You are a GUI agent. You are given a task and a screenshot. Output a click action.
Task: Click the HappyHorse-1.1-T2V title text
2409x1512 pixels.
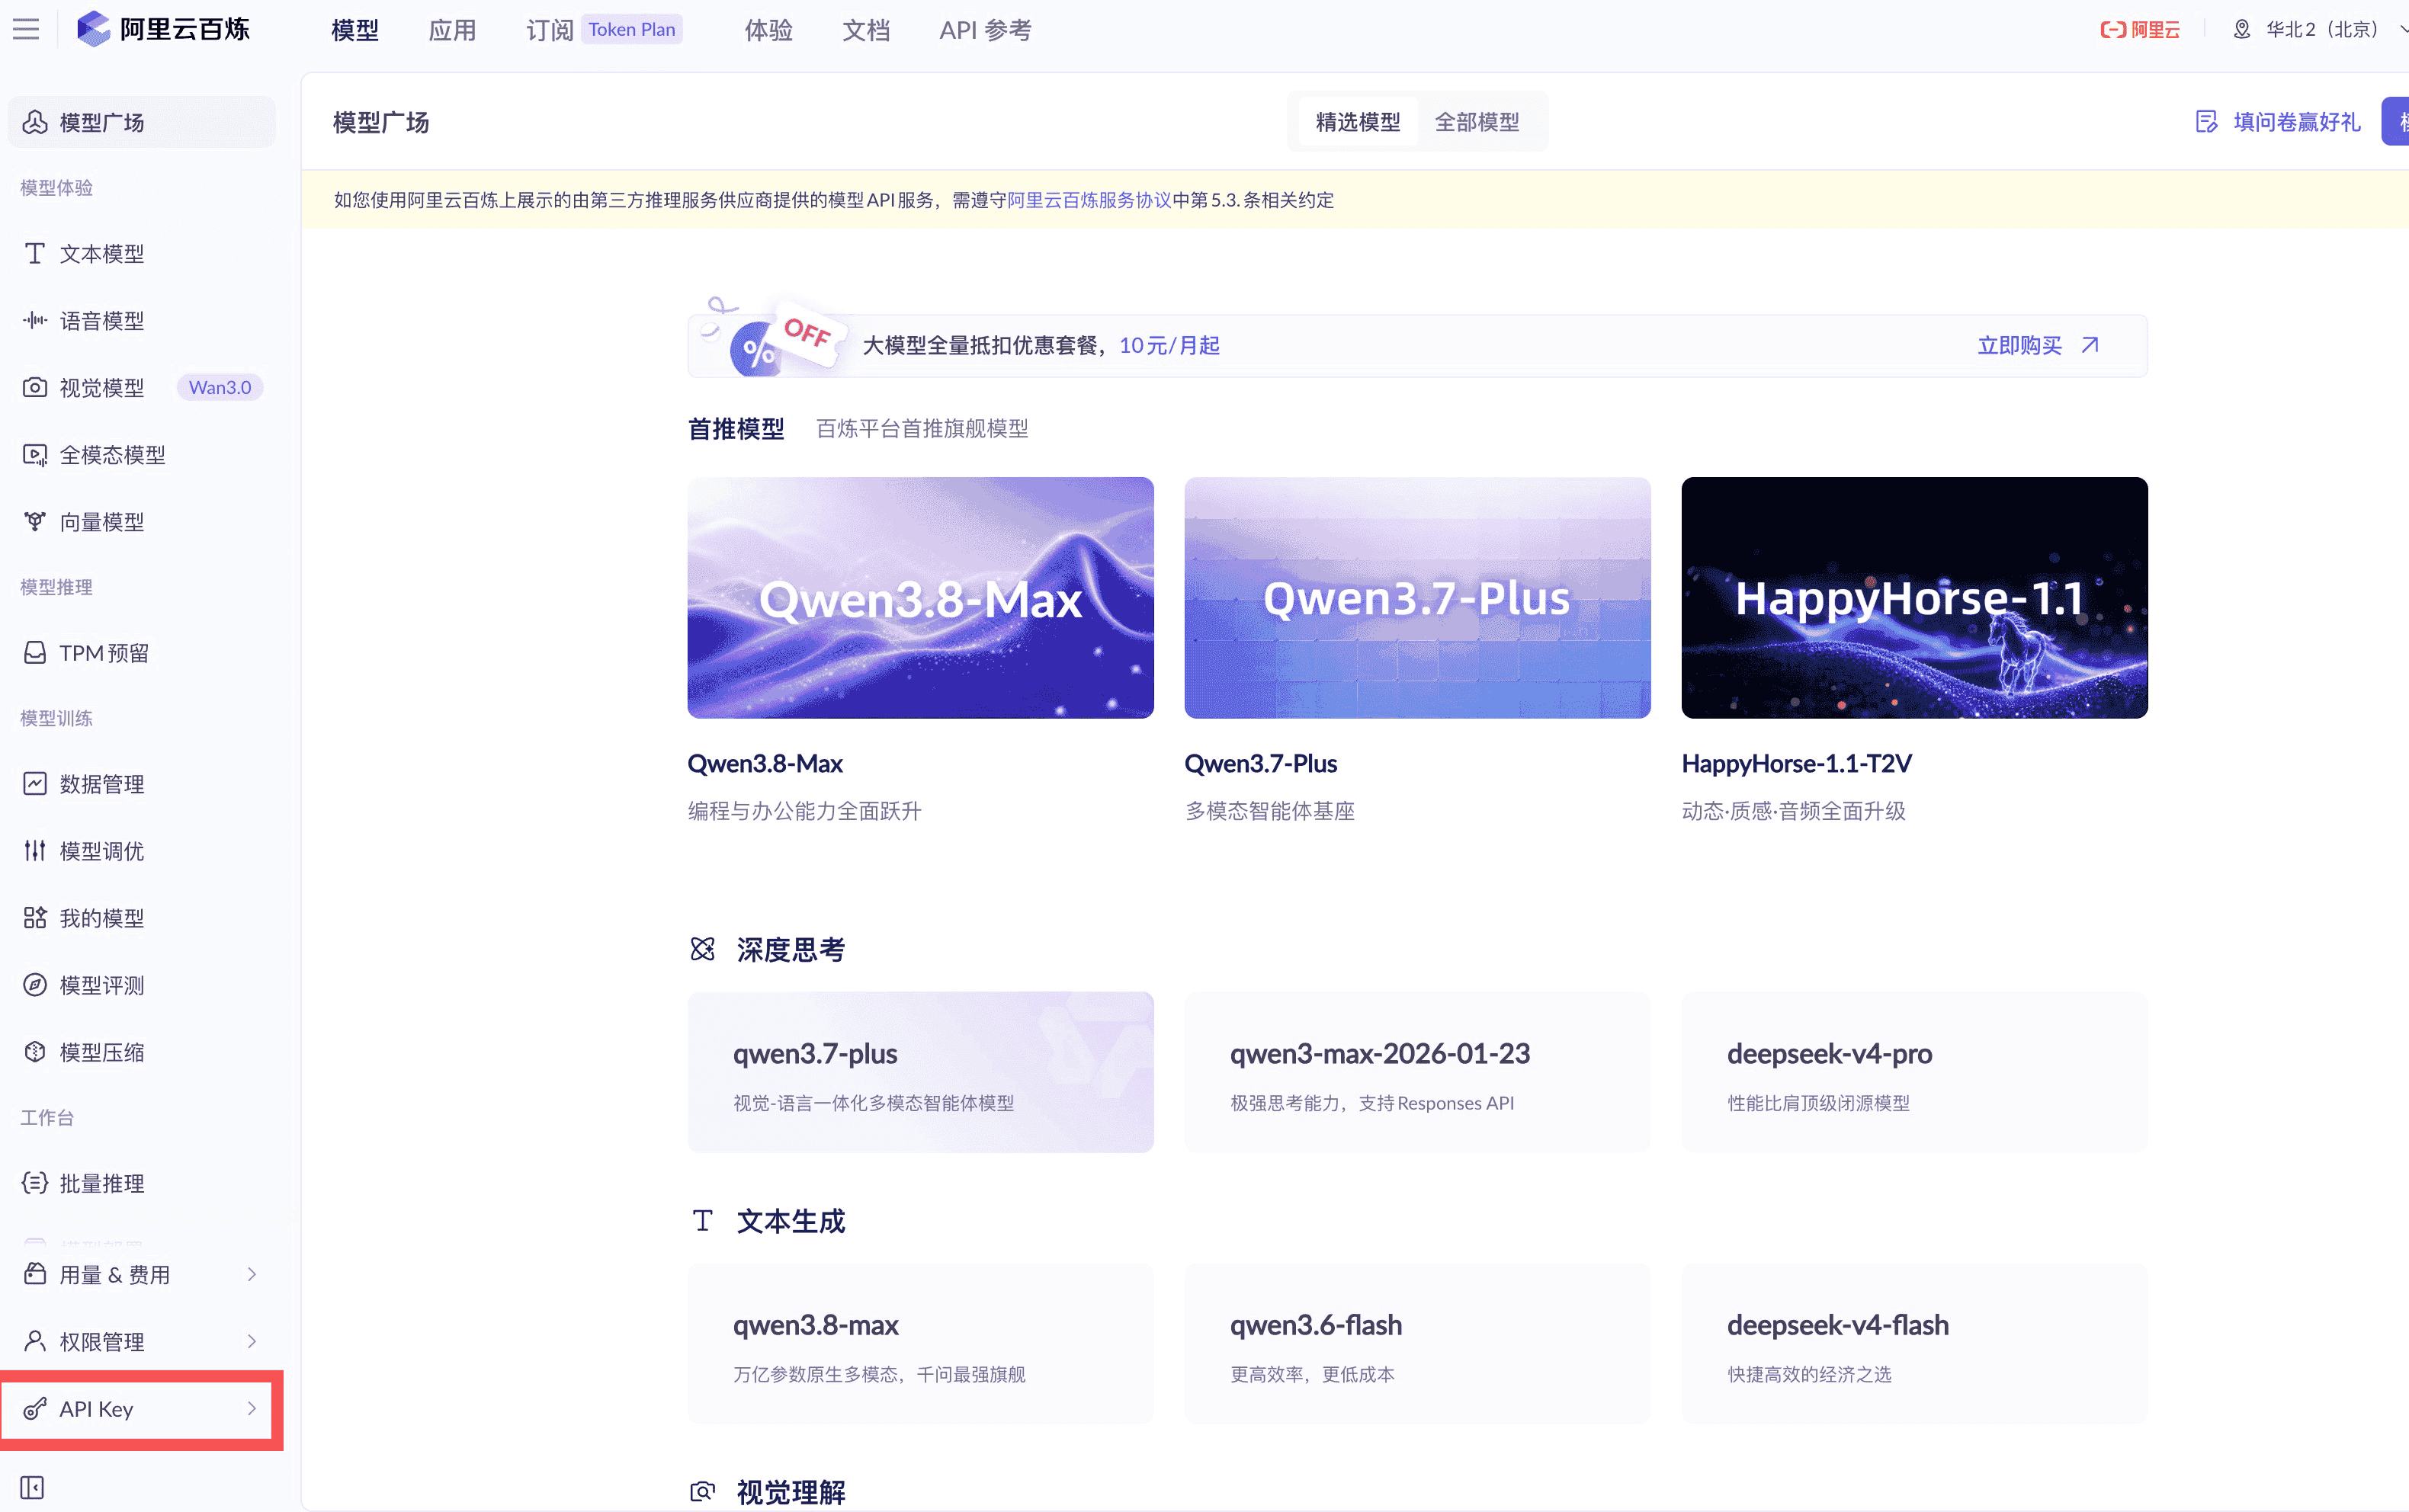[x=1796, y=764]
